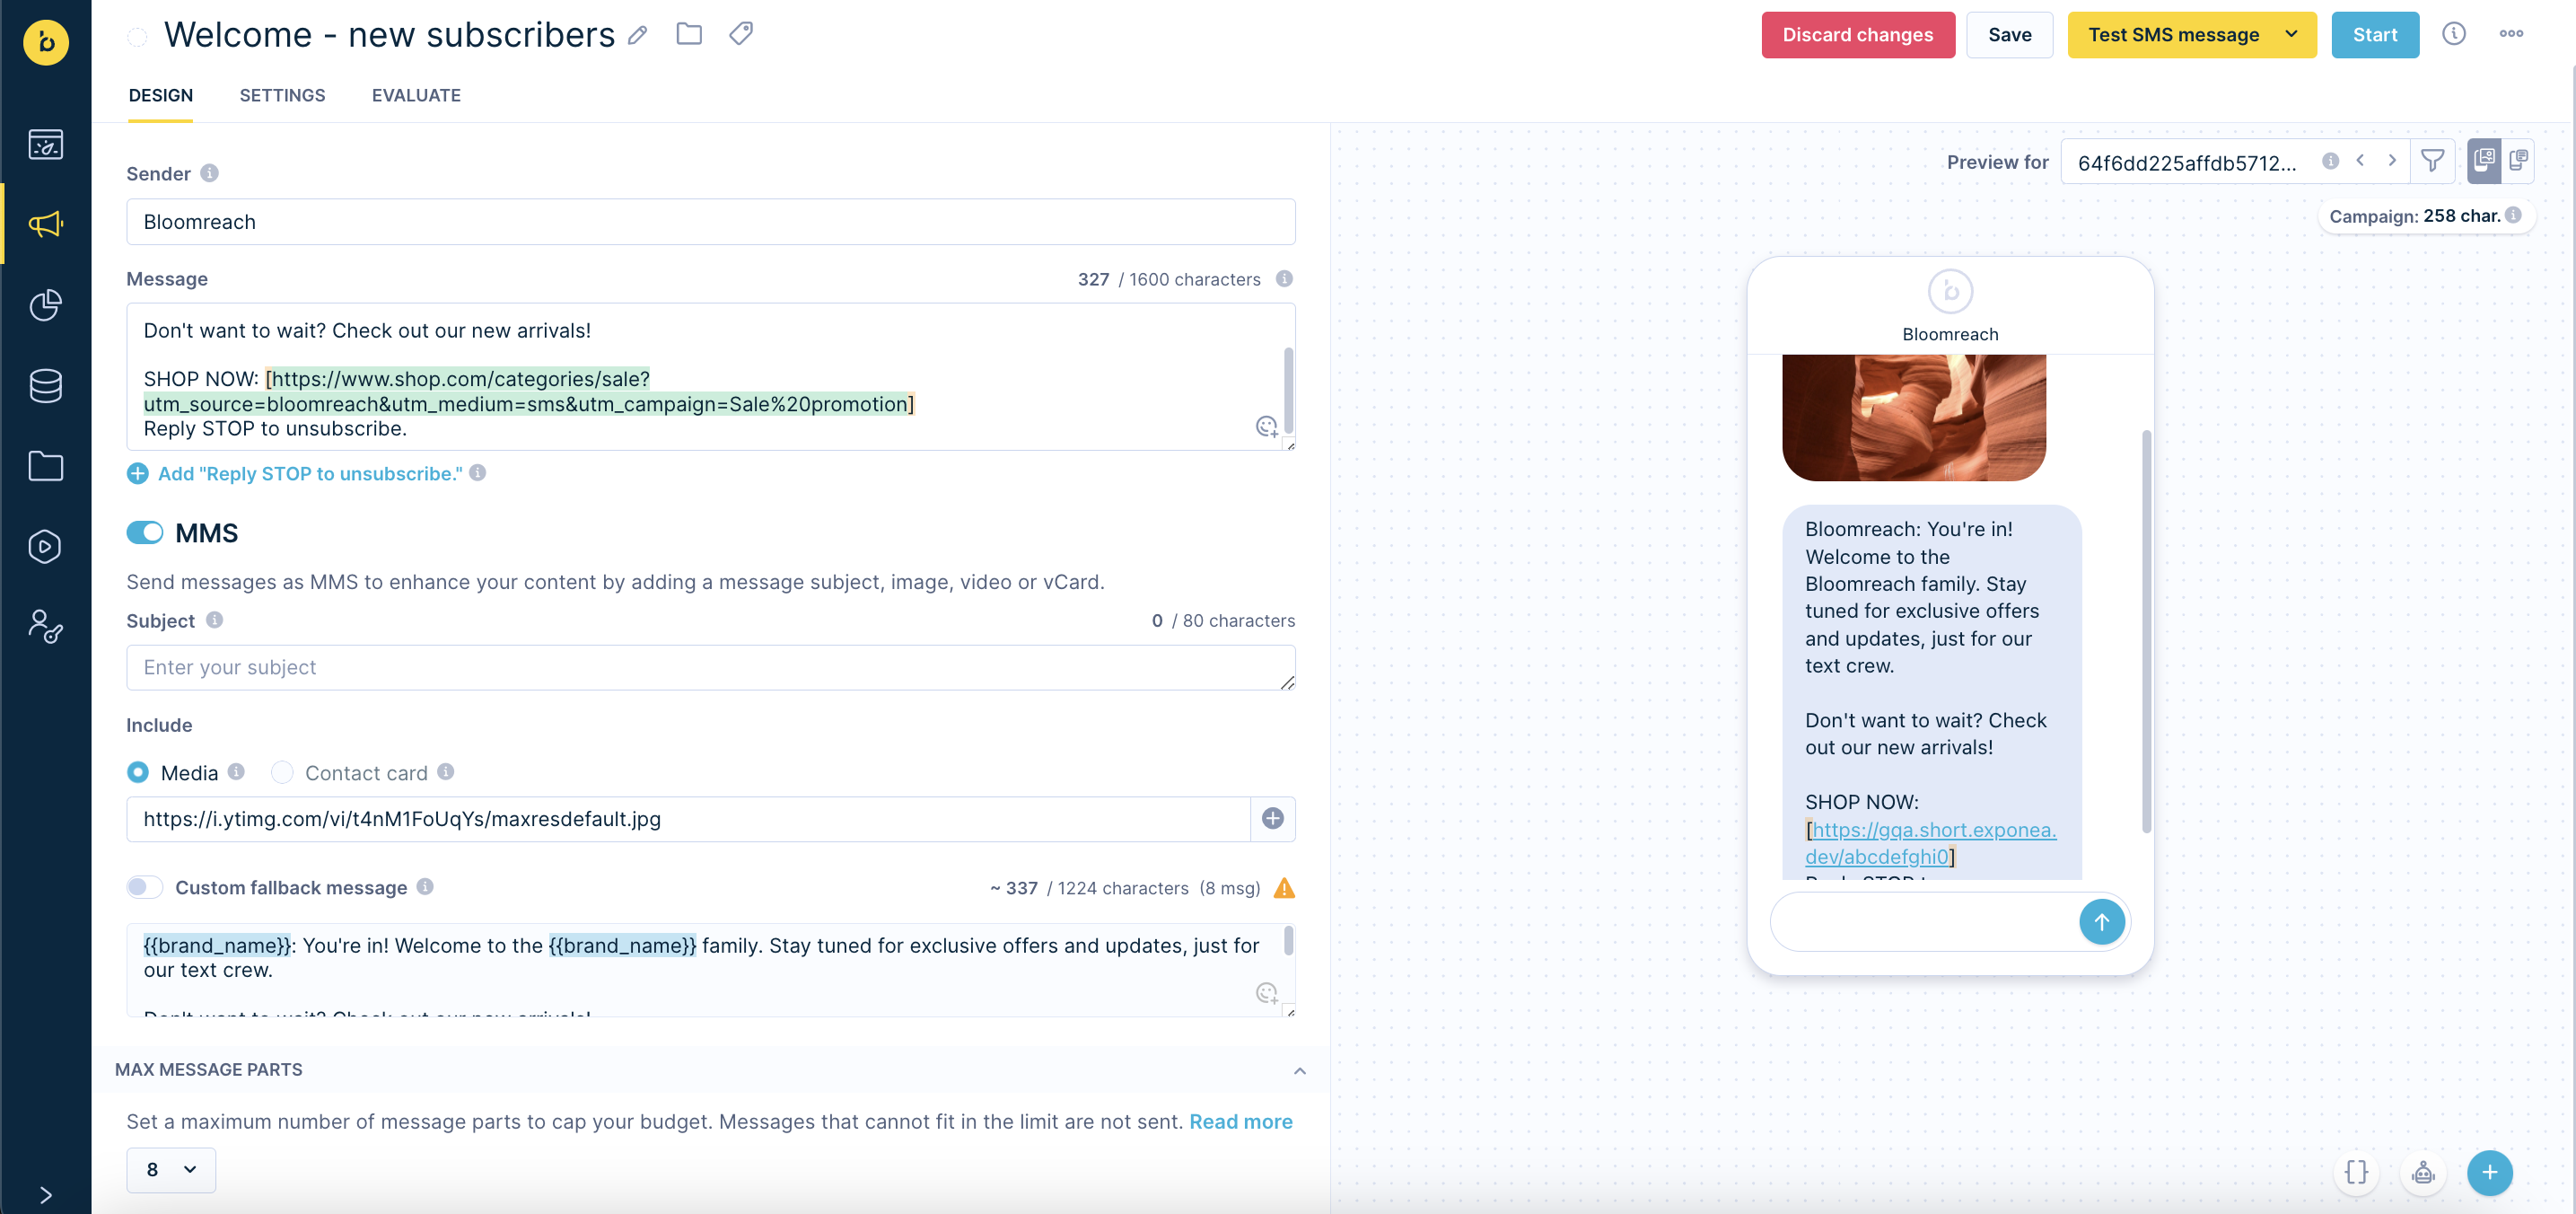Click the curly braces icon bottom right

[x=2356, y=1172]
